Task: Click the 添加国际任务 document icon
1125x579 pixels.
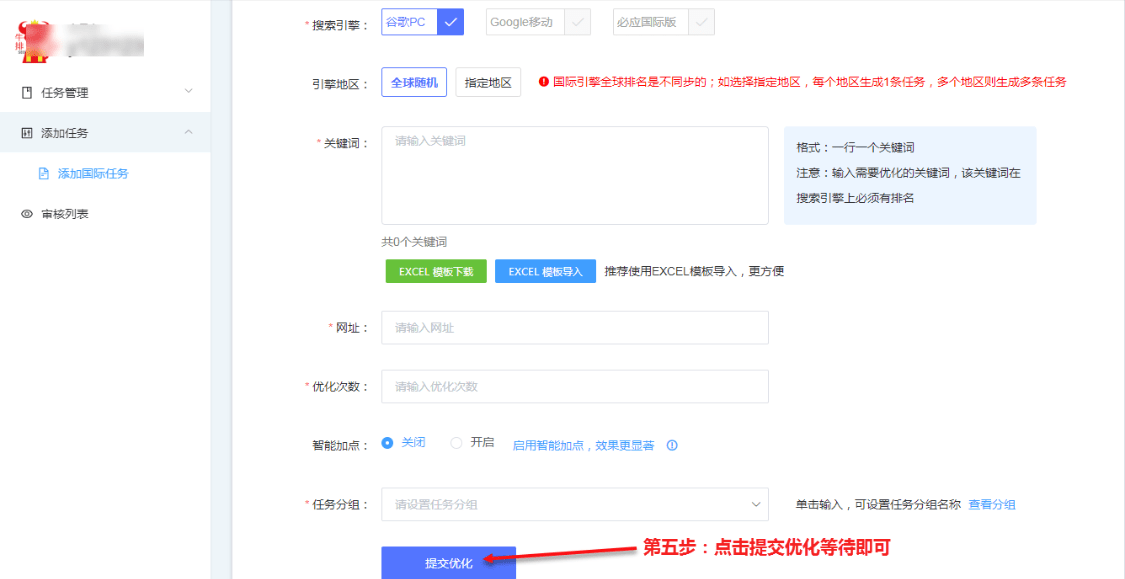Action: pos(43,173)
